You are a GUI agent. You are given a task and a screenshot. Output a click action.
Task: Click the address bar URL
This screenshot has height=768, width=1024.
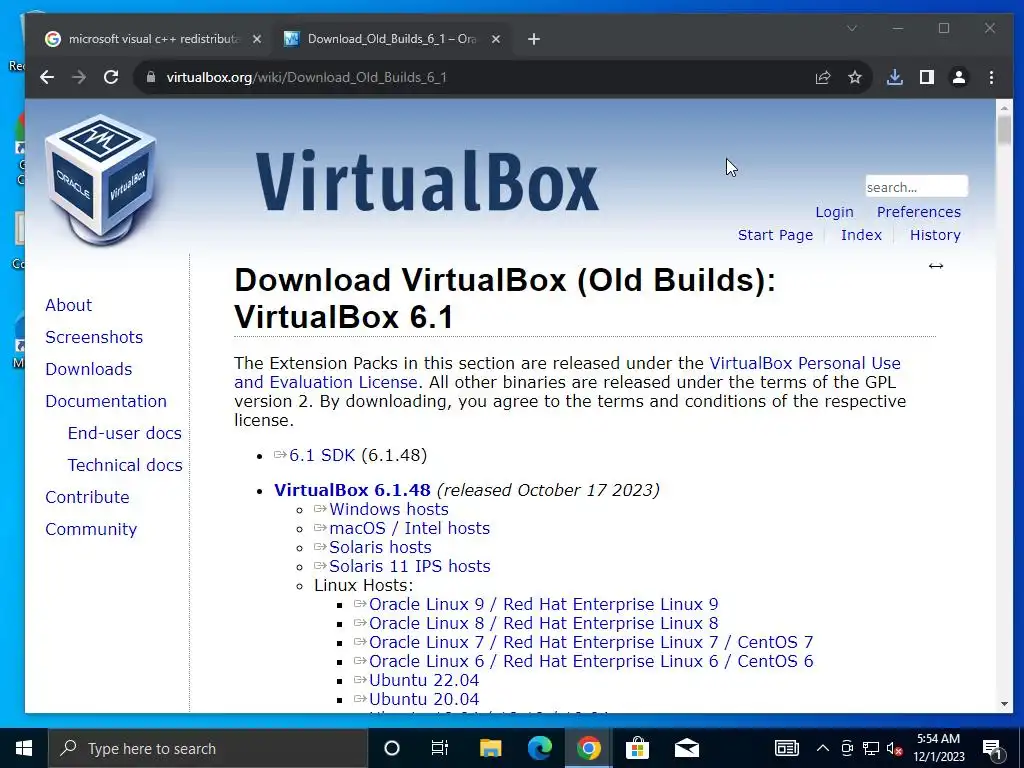(x=307, y=77)
